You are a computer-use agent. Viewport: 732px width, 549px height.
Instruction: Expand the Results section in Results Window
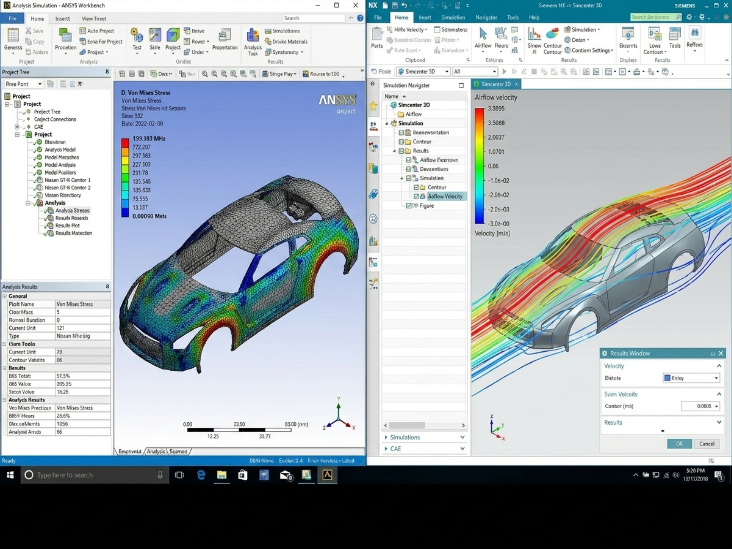pyautogui.click(x=719, y=422)
